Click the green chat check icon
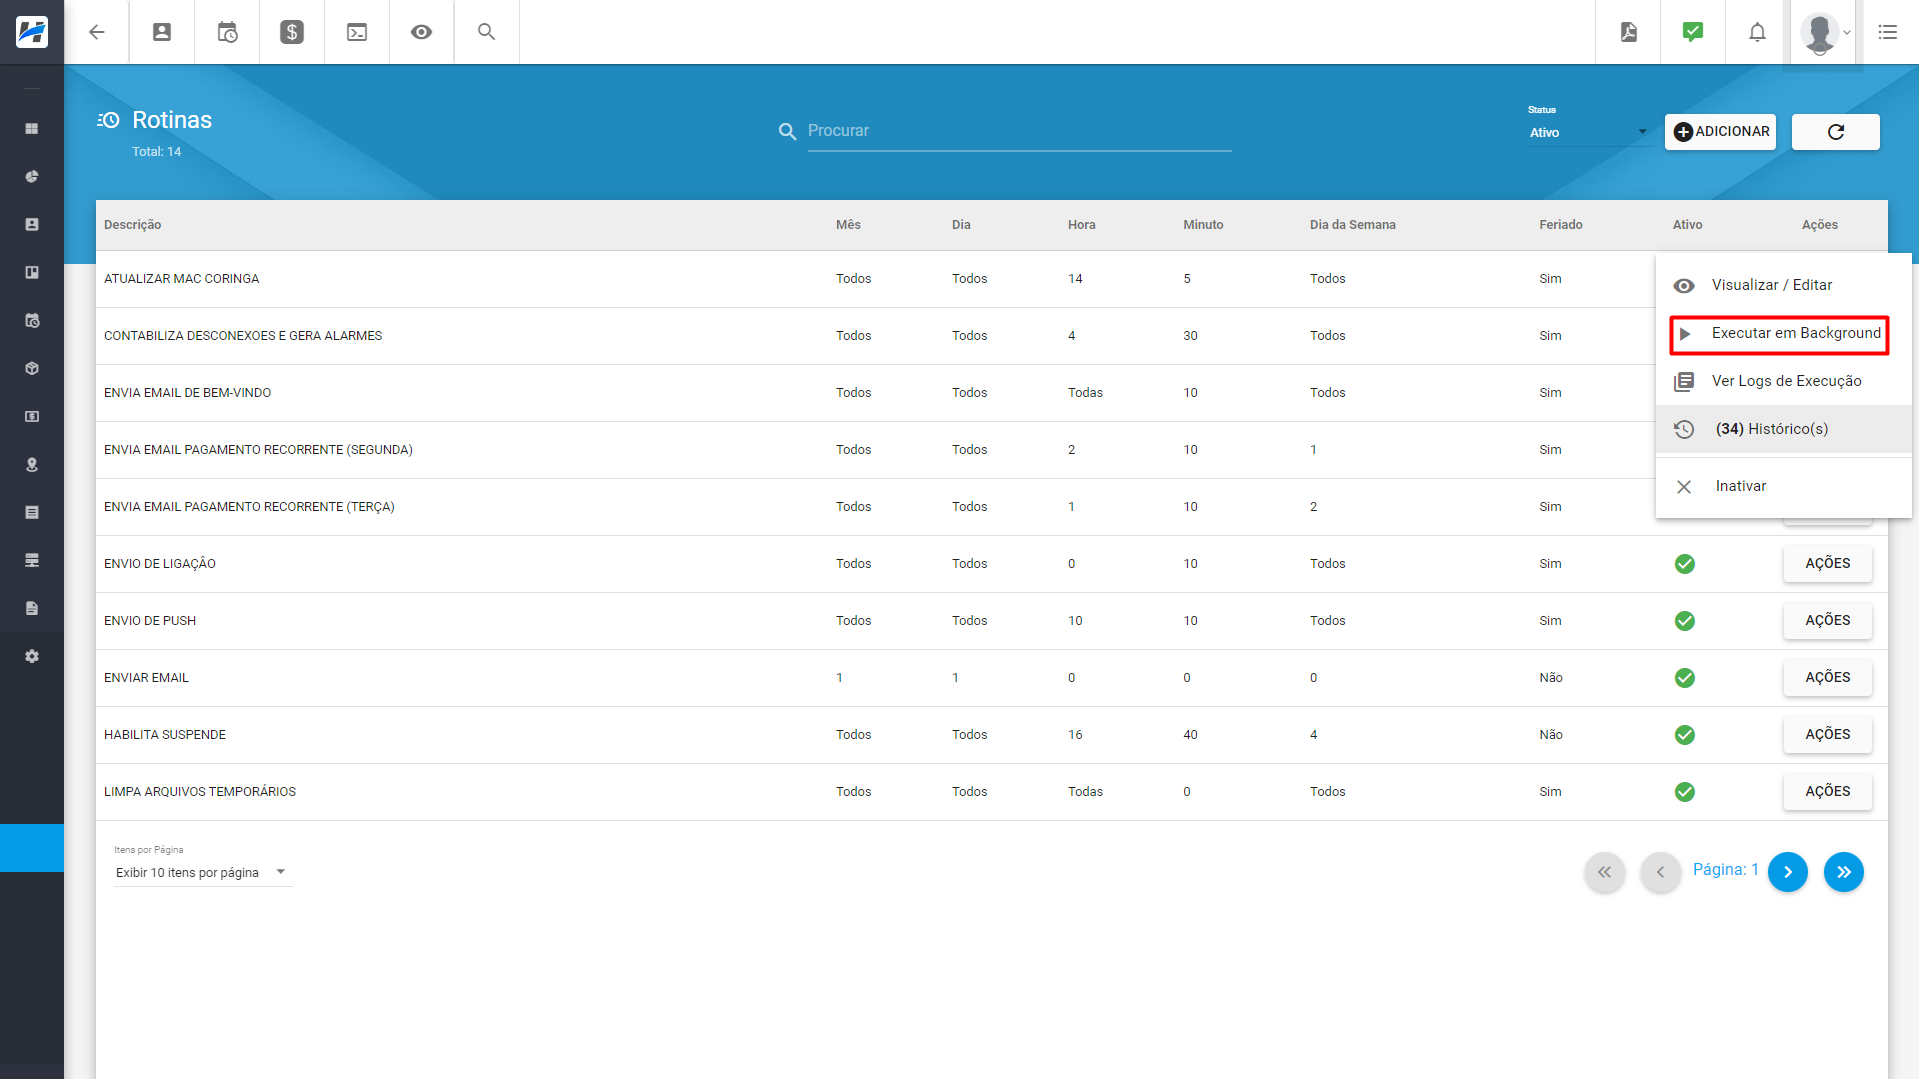The height and width of the screenshot is (1079, 1919). [x=1693, y=32]
